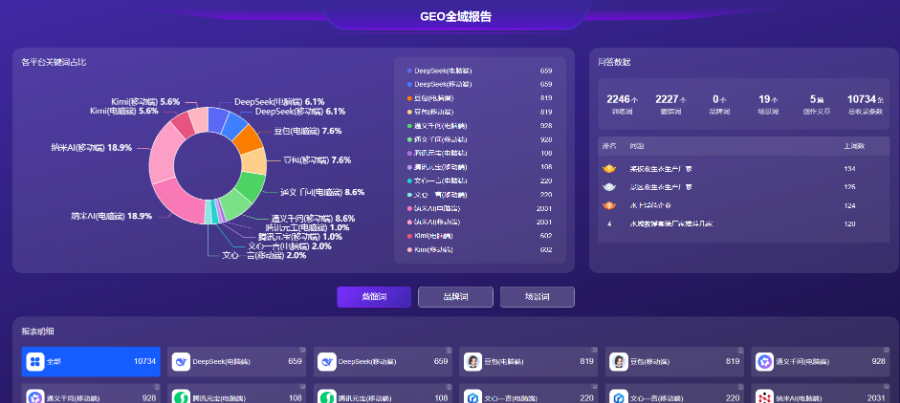Open the 豆包(电脑端) 819 card
Image resolution: width=900 pixels, height=403 pixels.
(529, 362)
